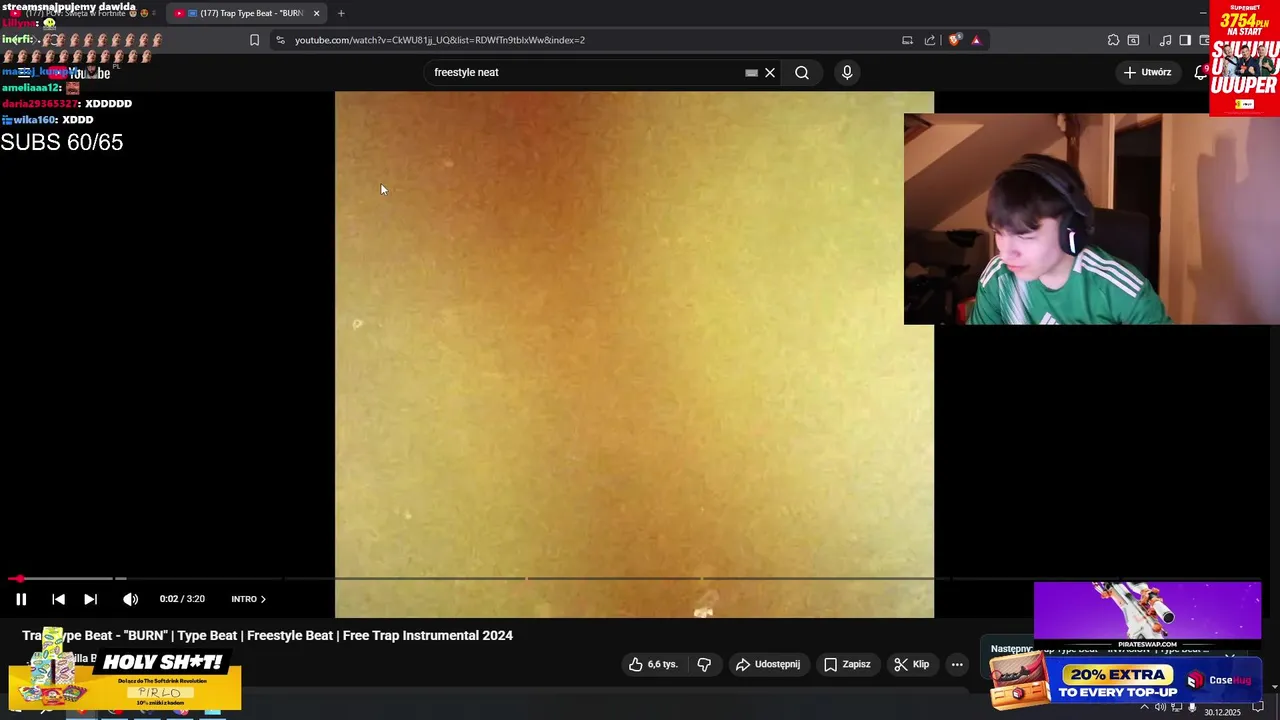The image size is (1280, 720).
Task: Open more actions three-dot menu
Action: [x=957, y=664]
